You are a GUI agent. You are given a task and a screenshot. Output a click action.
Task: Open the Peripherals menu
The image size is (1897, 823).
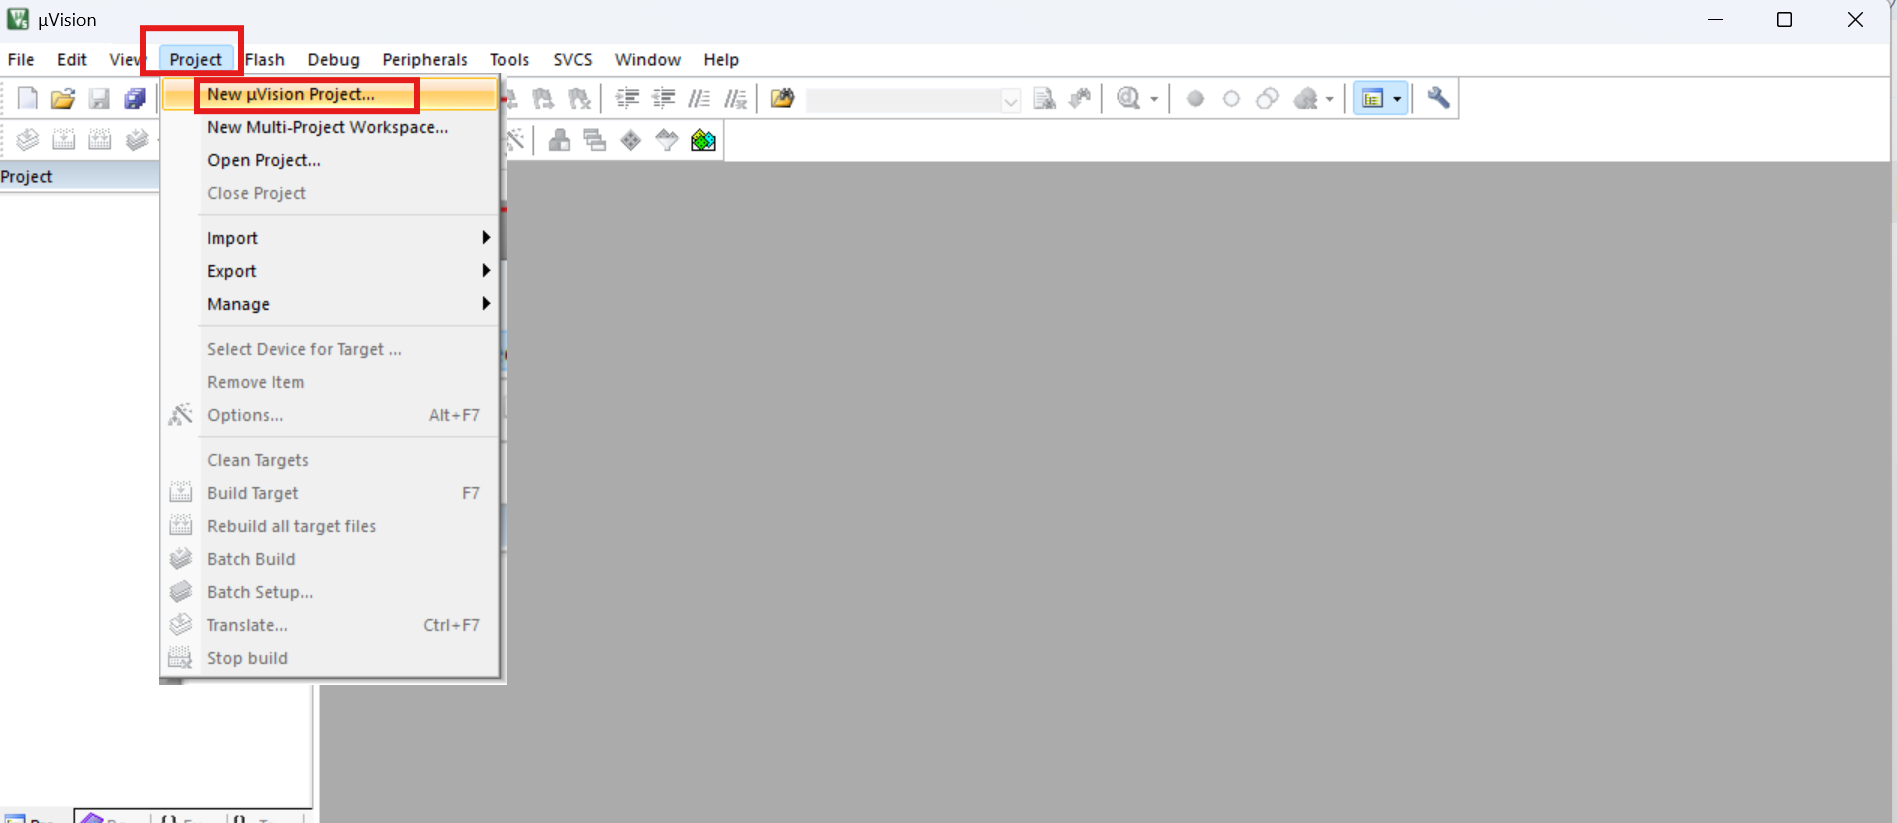click(425, 59)
